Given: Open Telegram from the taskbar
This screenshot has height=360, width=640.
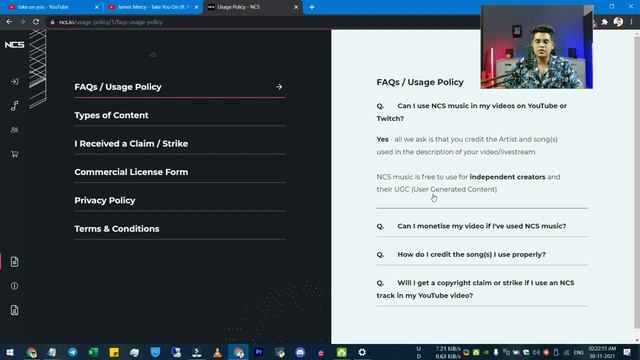Looking at the screenshot, I should 73,352.
